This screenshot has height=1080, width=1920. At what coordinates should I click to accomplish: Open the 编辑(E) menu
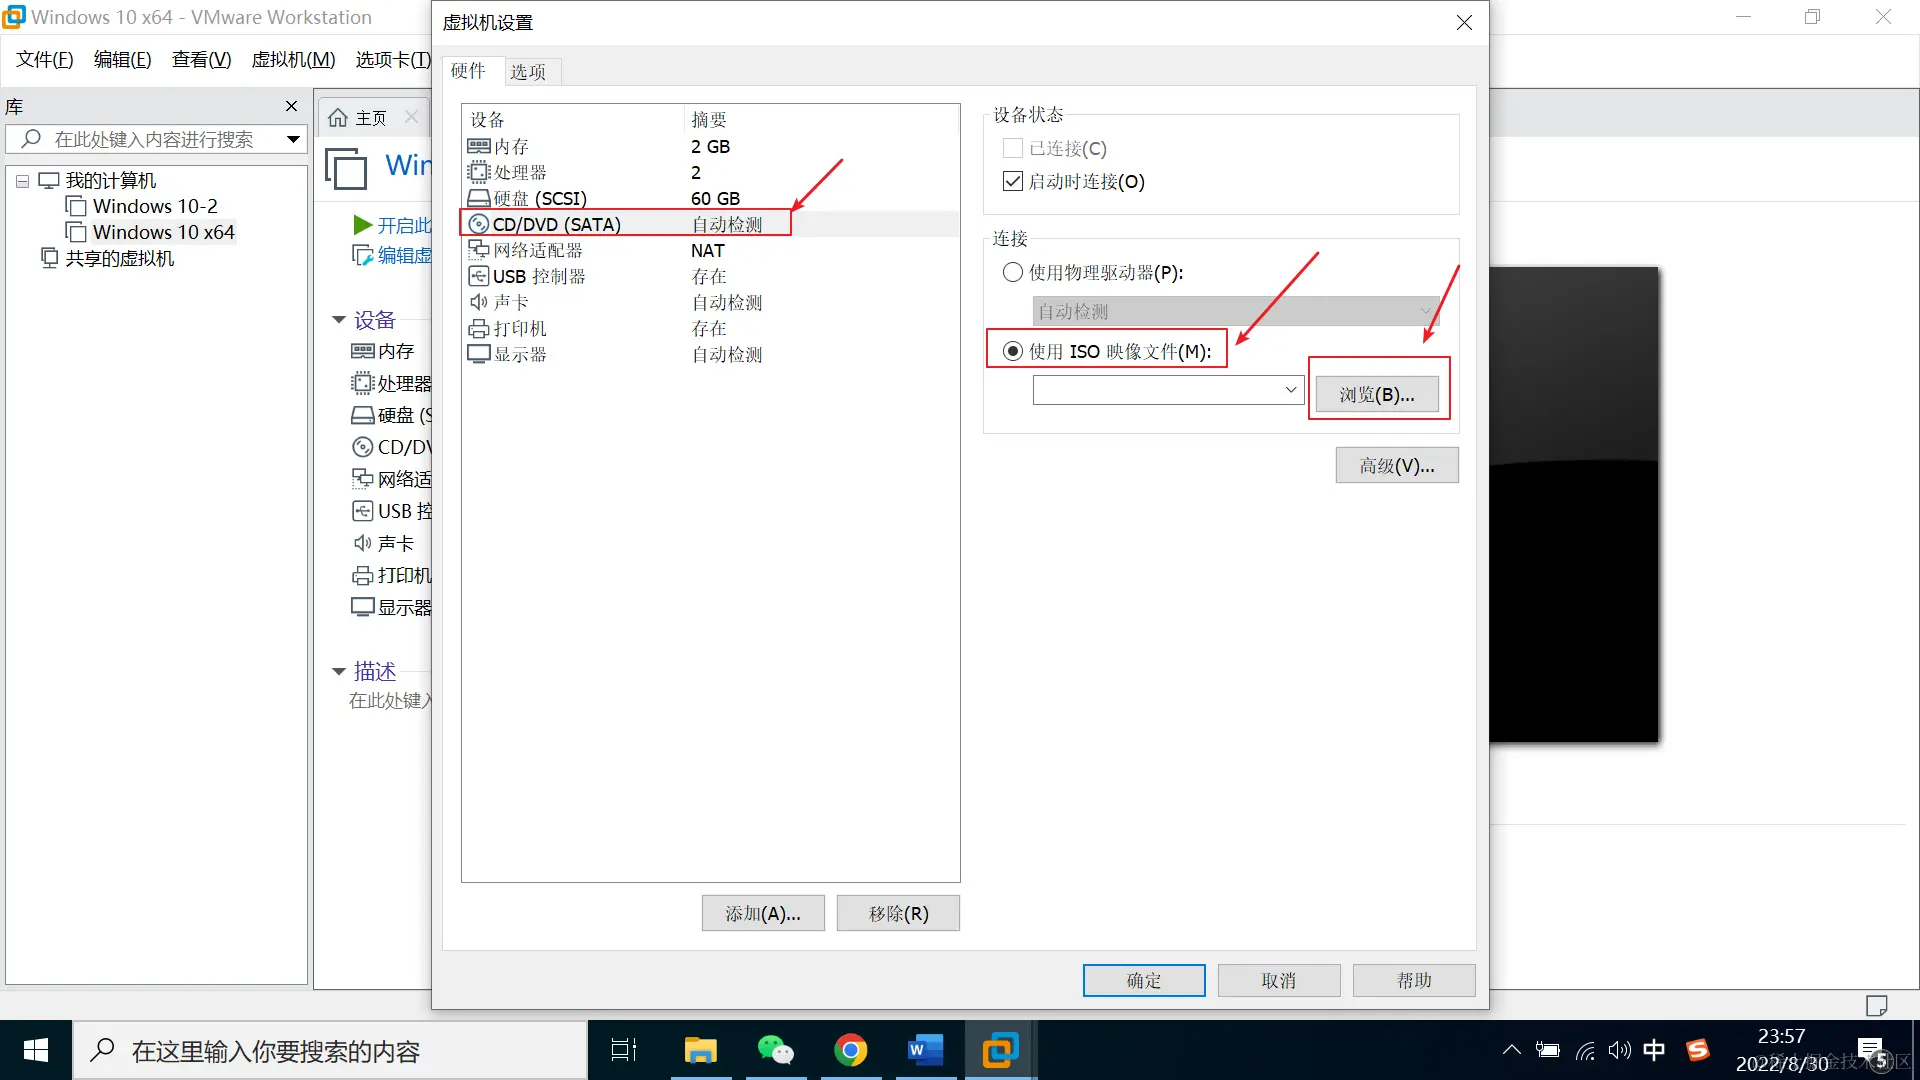tap(122, 60)
